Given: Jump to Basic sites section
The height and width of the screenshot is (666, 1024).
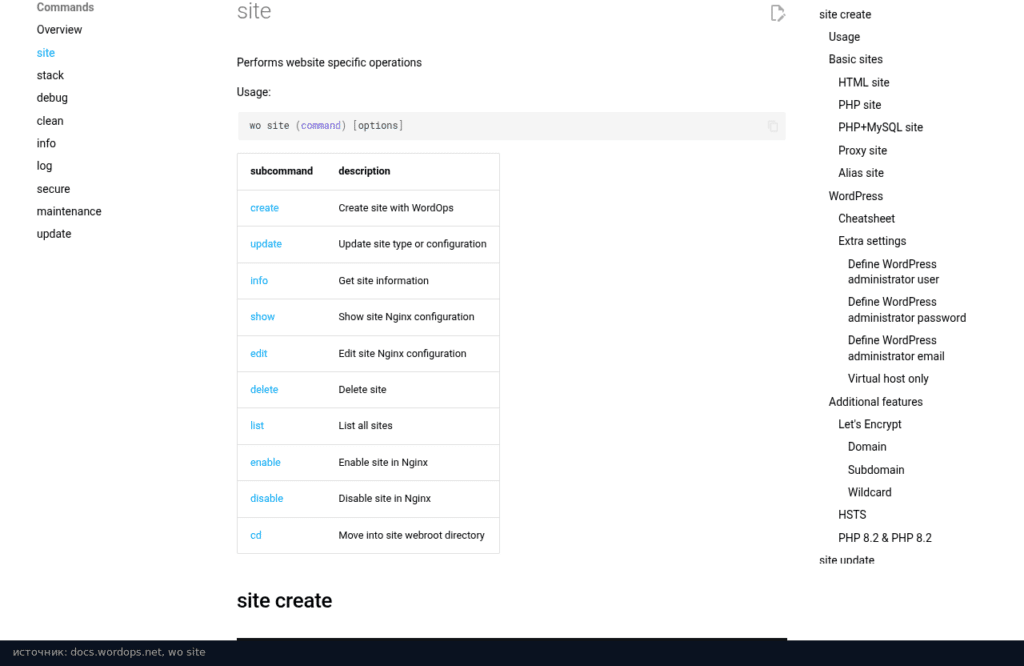Looking at the screenshot, I should [856, 59].
